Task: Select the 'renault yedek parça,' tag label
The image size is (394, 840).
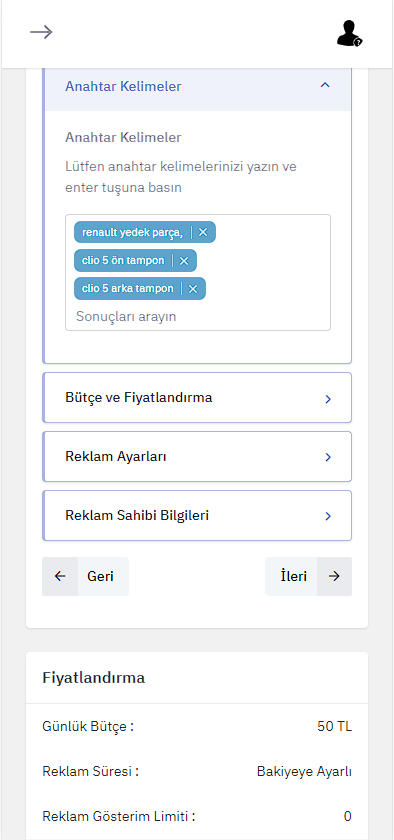Action: 132,232
